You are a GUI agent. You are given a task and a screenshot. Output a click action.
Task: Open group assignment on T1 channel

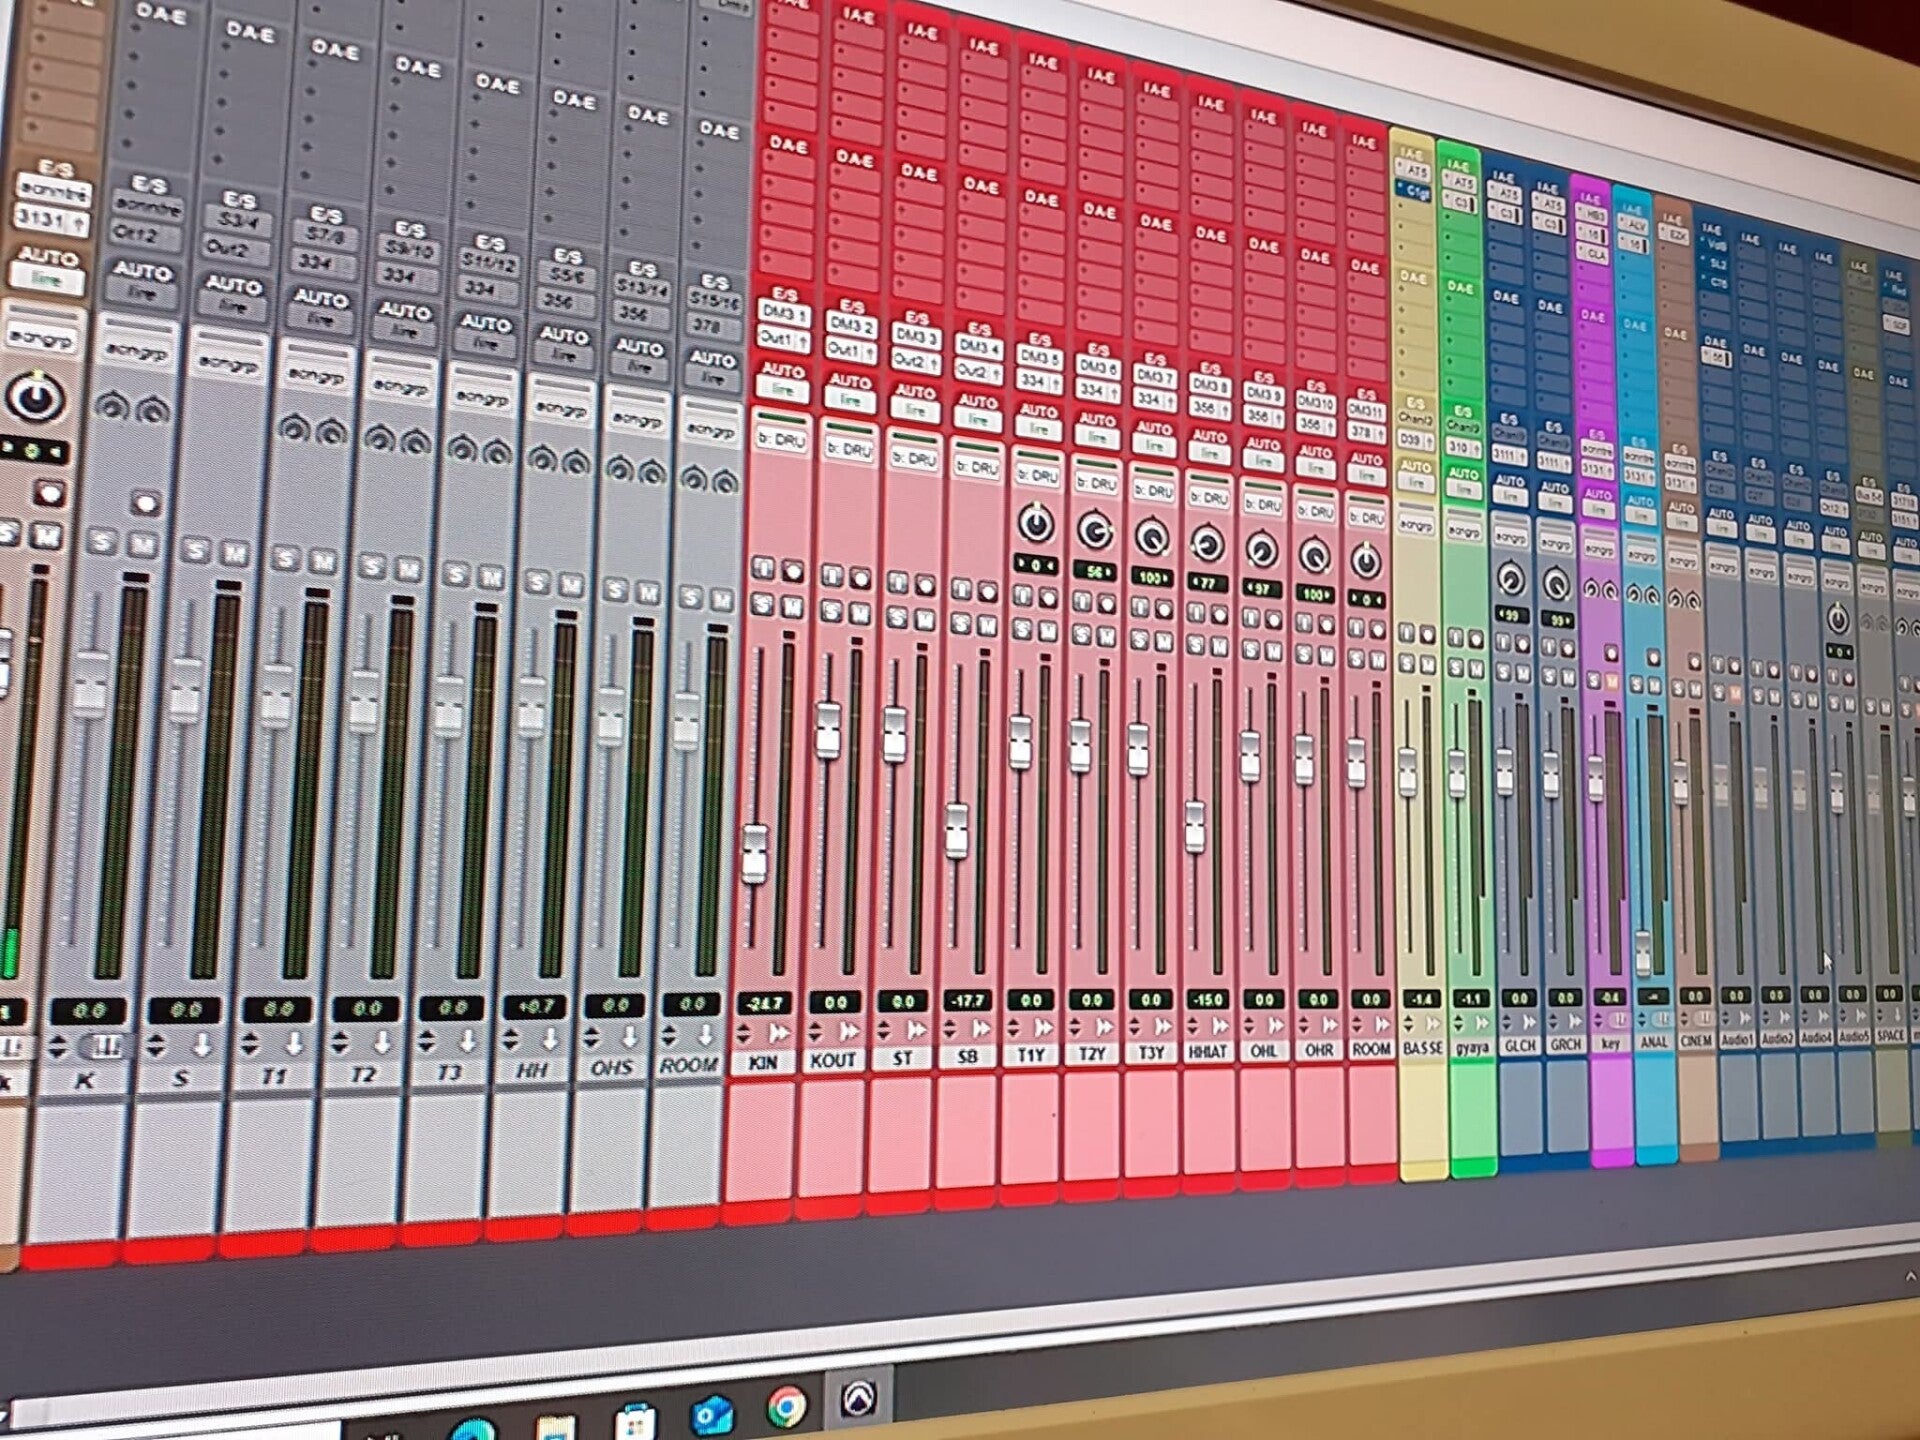pos(316,375)
